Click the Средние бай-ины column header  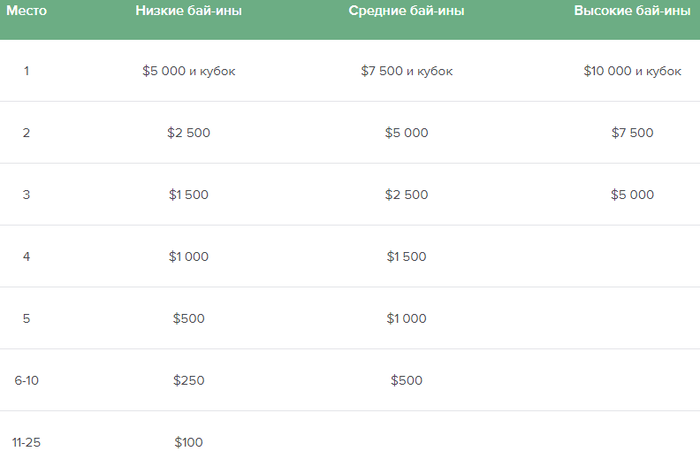(x=406, y=10)
